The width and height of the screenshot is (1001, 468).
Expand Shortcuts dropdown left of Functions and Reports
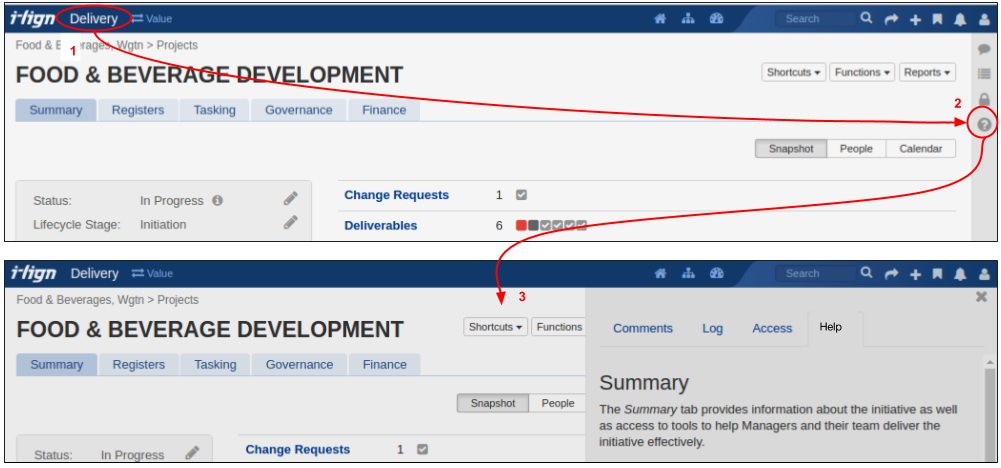point(793,72)
